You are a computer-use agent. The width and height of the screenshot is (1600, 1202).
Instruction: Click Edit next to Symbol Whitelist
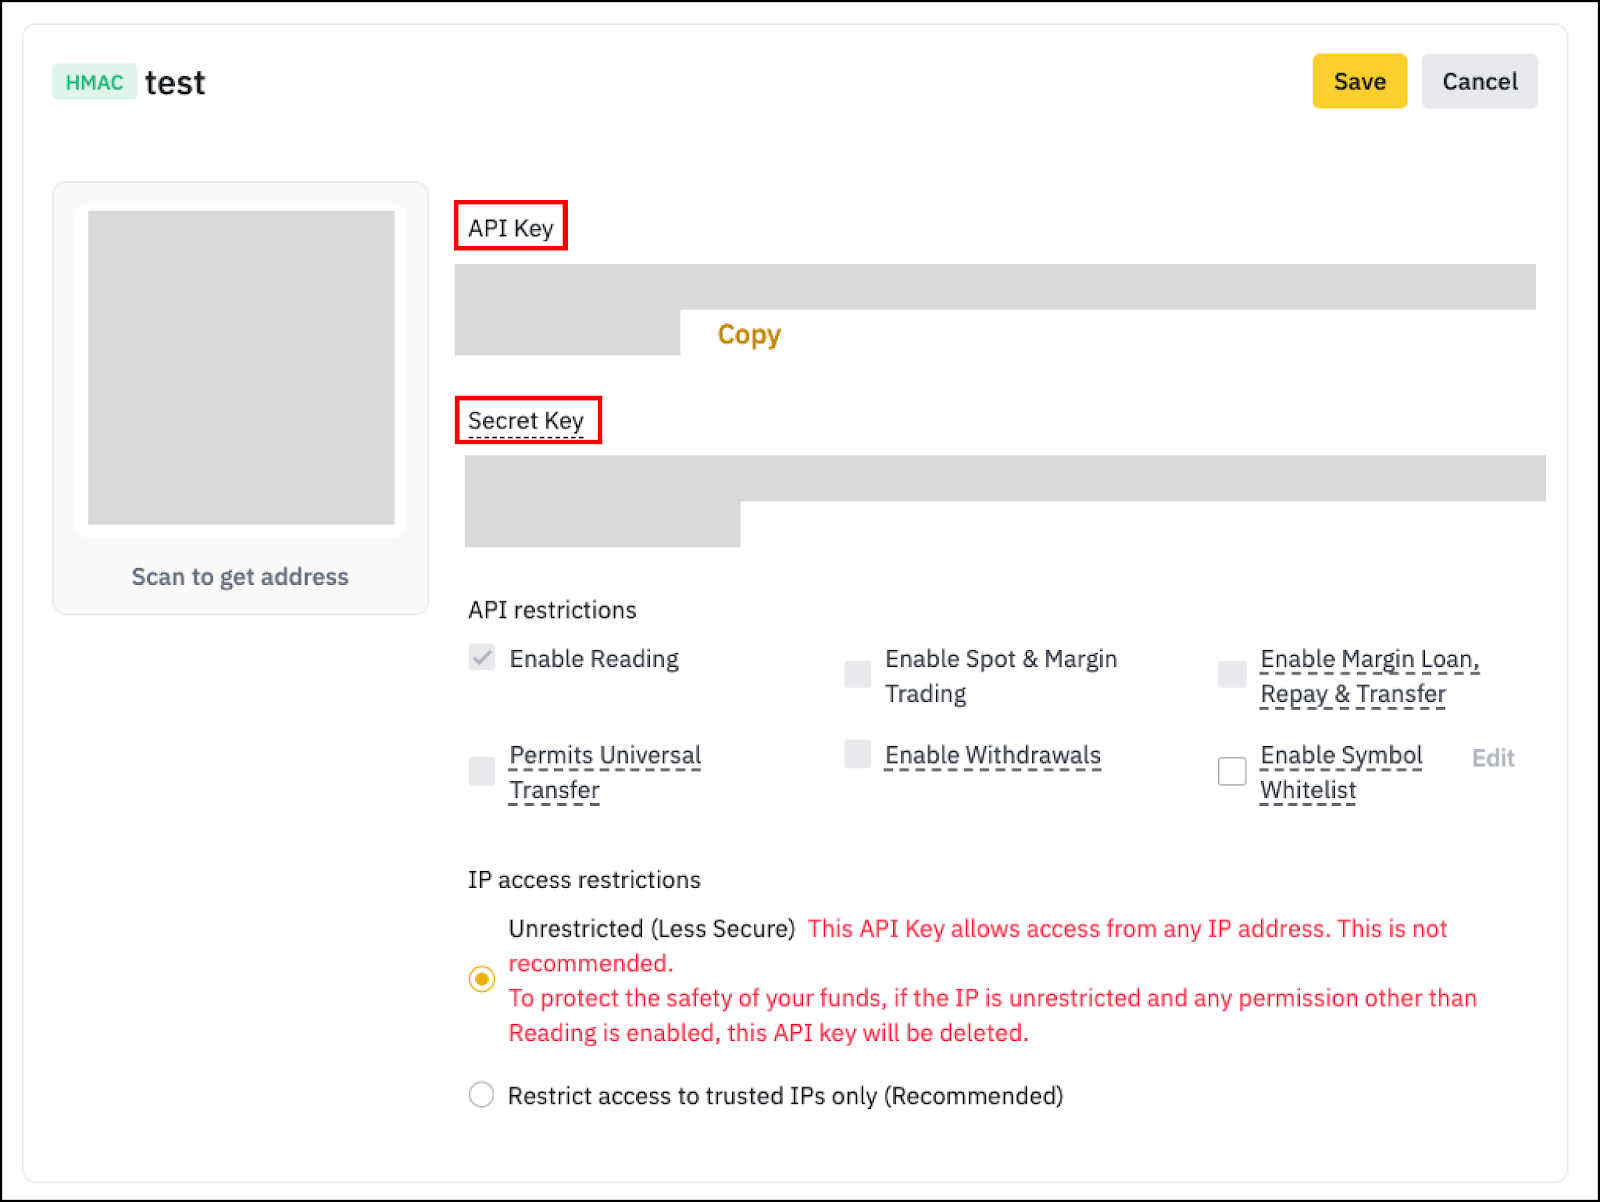(x=1492, y=758)
